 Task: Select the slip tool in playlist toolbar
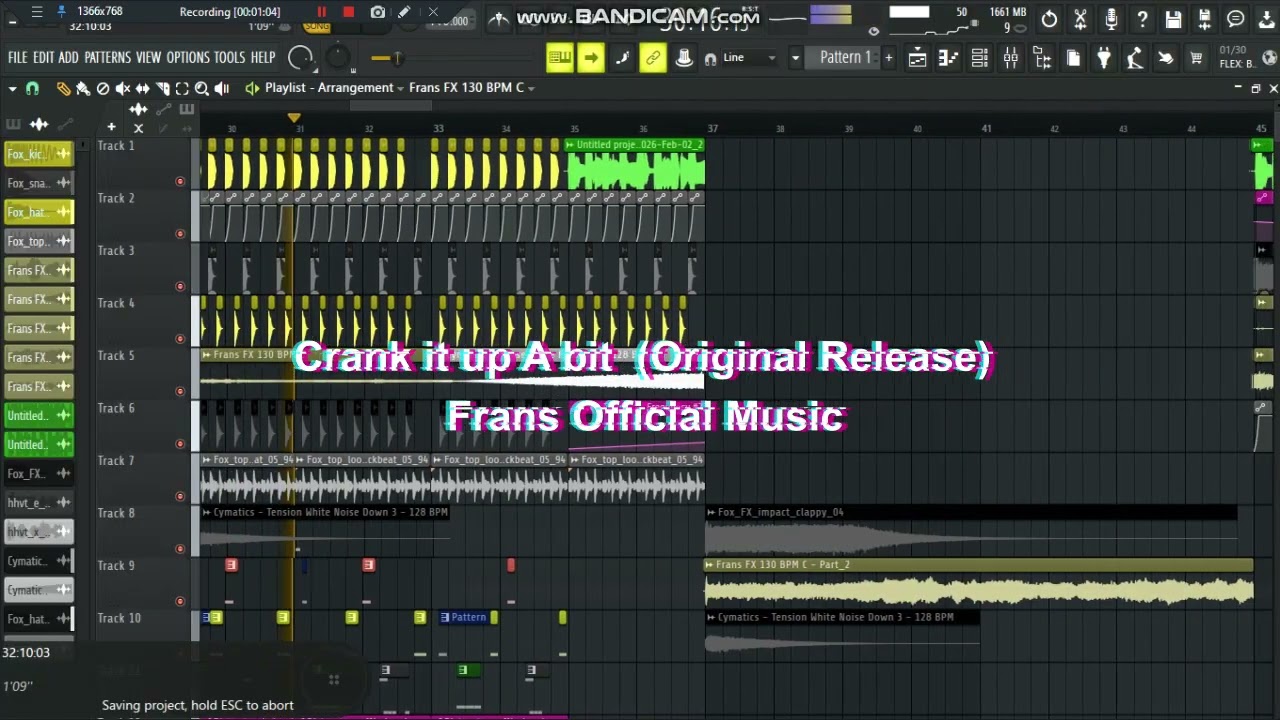coord(142,88)
